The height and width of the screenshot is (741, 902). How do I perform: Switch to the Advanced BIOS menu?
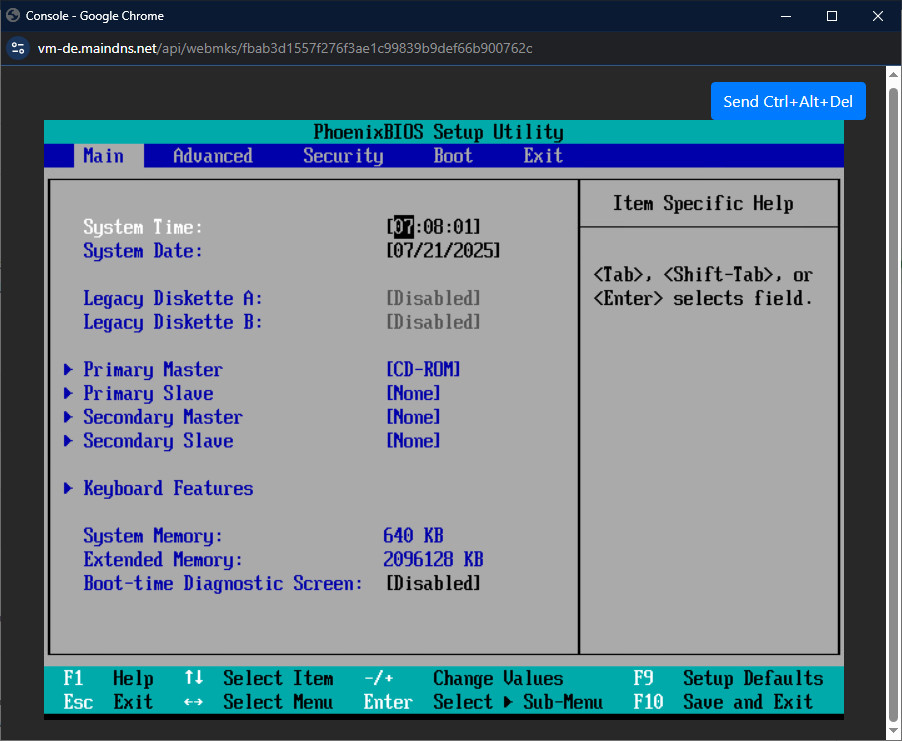pyautogui.click(x=212, y=156)
